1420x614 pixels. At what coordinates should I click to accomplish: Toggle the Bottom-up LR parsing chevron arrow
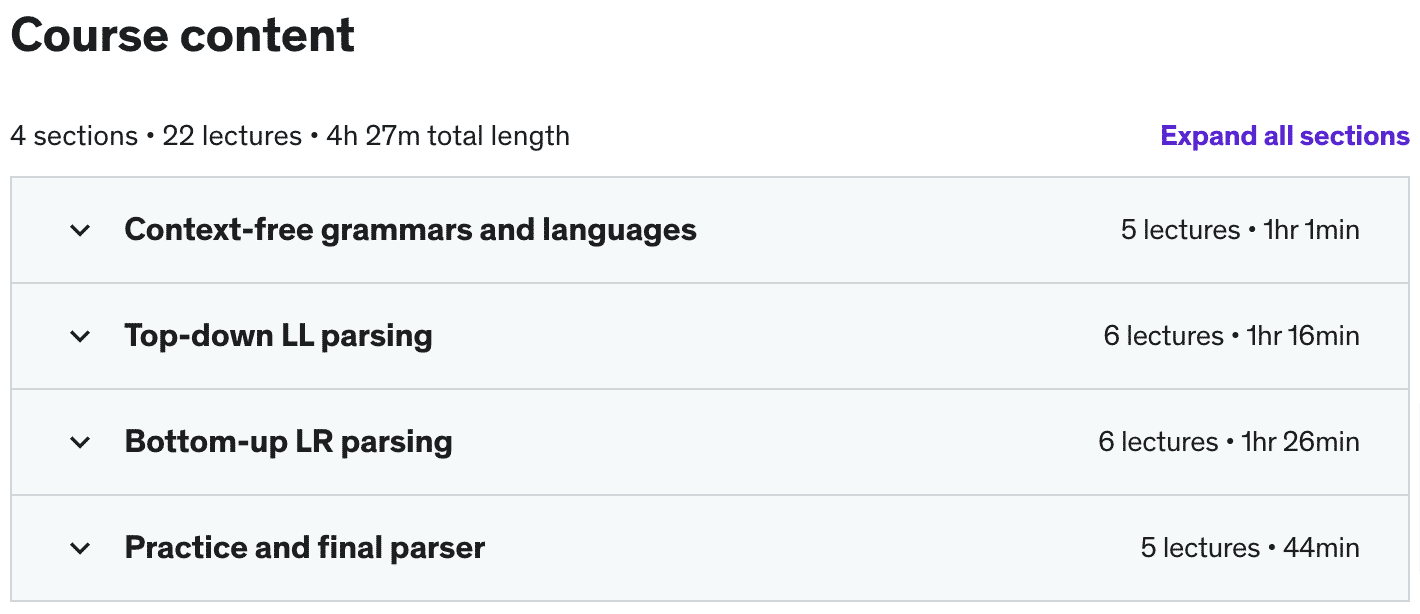[80, 442]
